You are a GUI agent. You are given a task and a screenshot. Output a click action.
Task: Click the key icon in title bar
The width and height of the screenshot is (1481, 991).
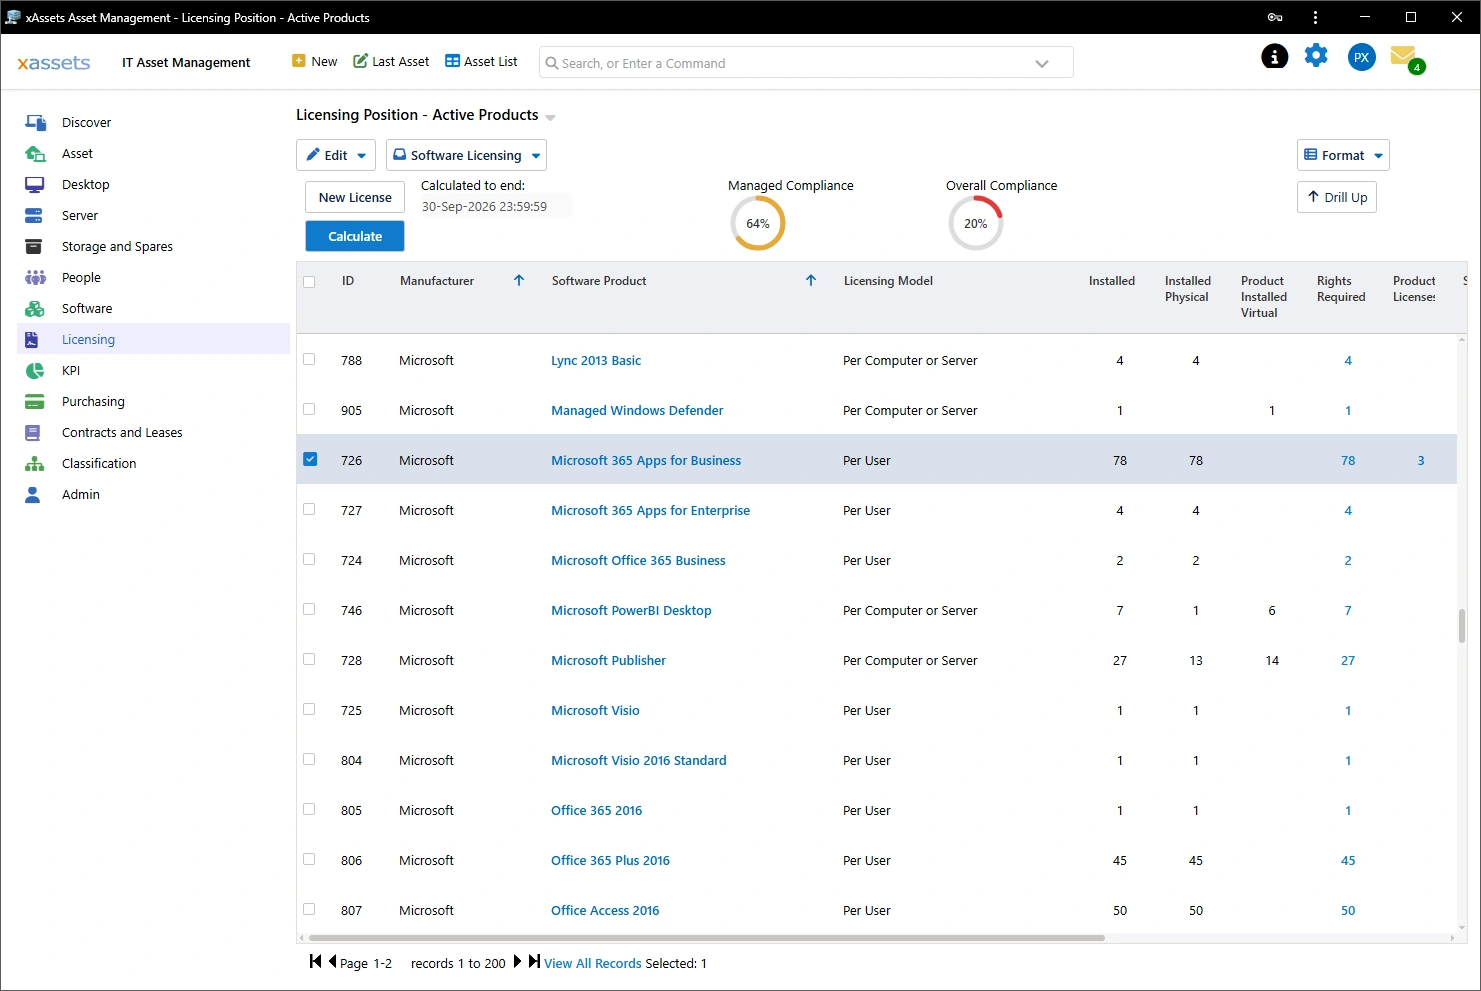1275,17
